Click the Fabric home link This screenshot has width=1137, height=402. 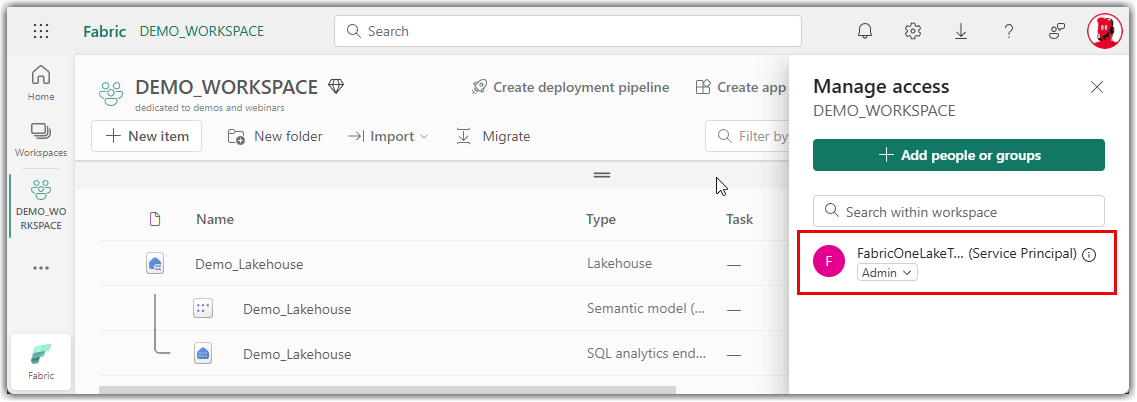pyautogui.click(x=104, y=31)
